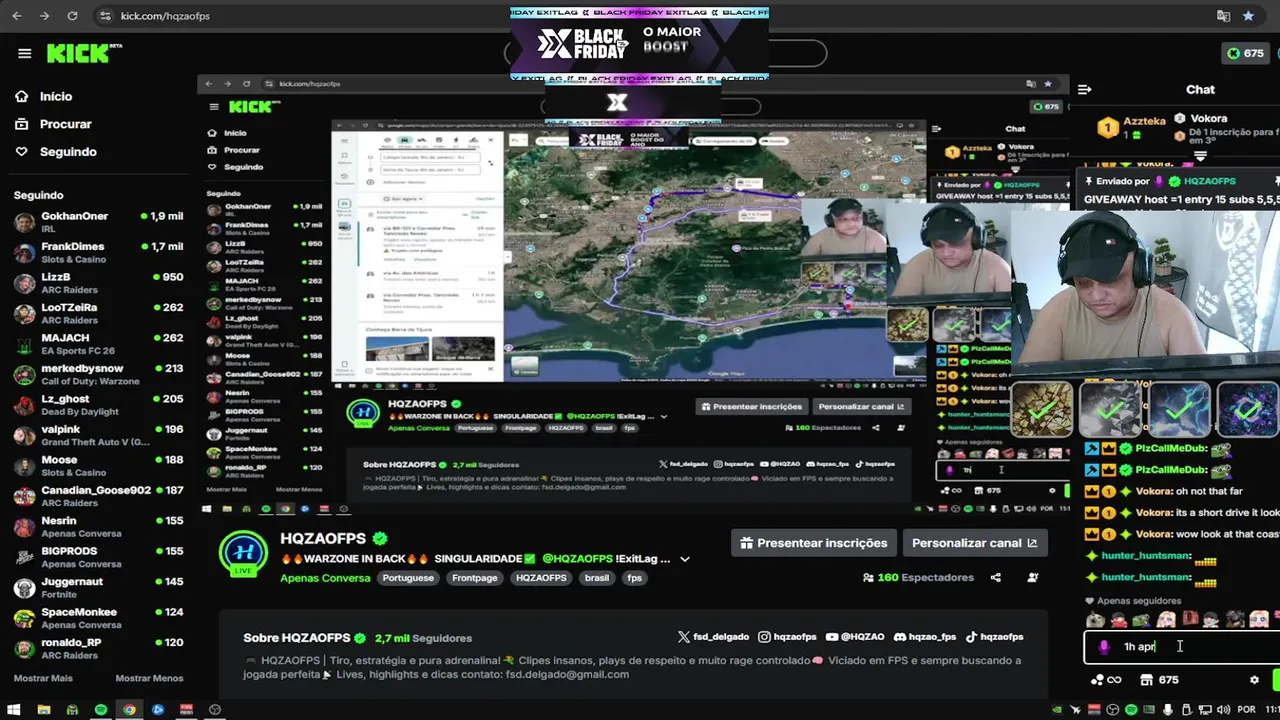Open chat settings gear icon
The height and width of the screenshot is (720, 1280).
[1254, 680]
